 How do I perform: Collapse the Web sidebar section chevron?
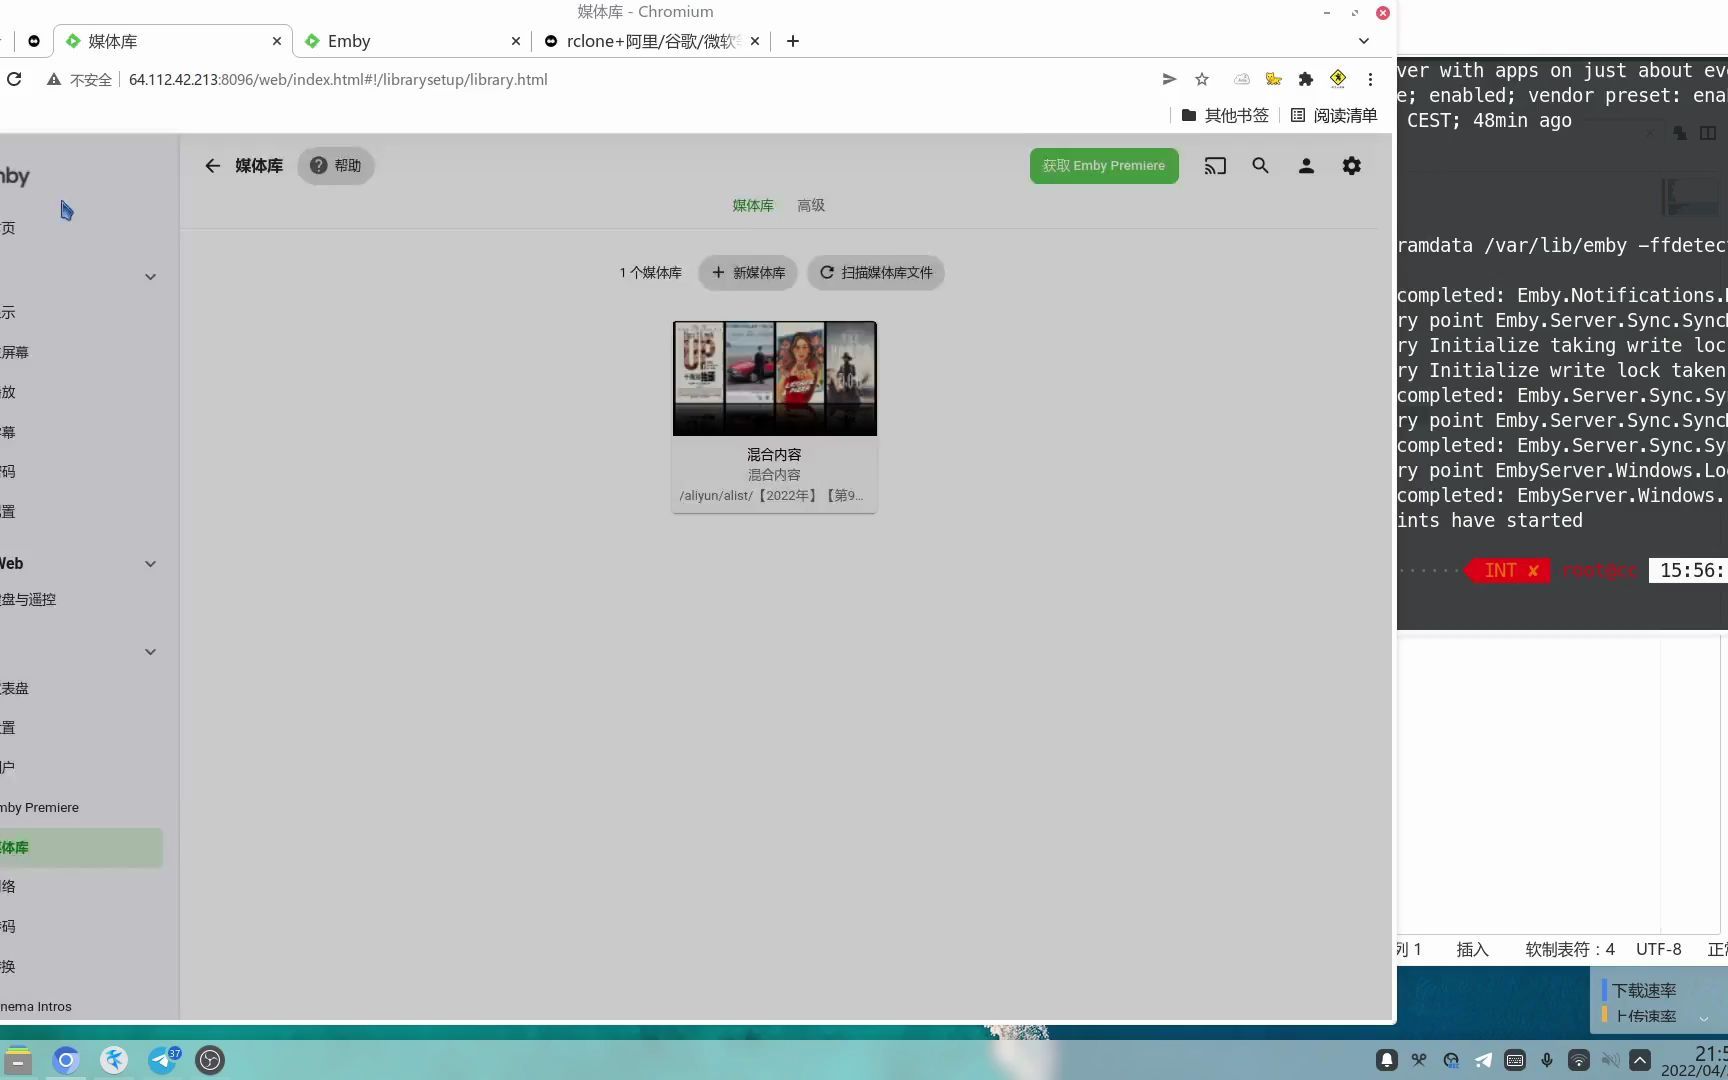[150, 564]
